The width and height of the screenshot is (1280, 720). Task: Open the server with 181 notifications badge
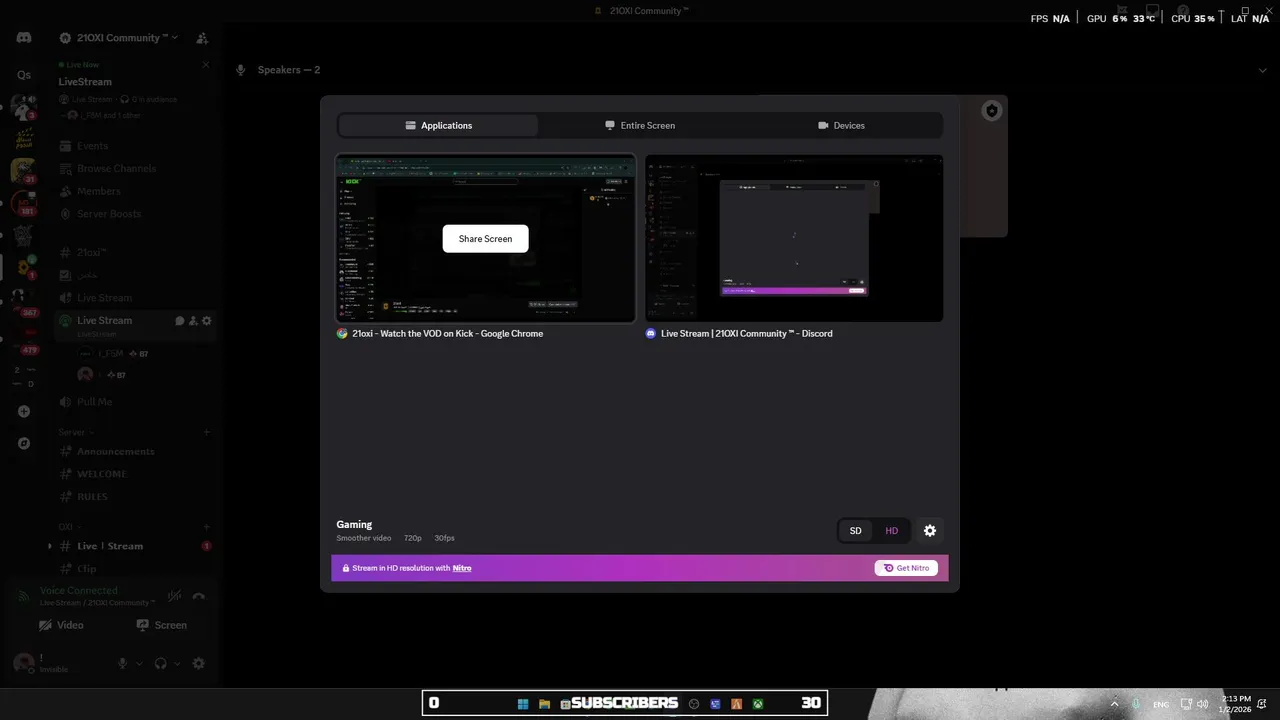point(24,203)
